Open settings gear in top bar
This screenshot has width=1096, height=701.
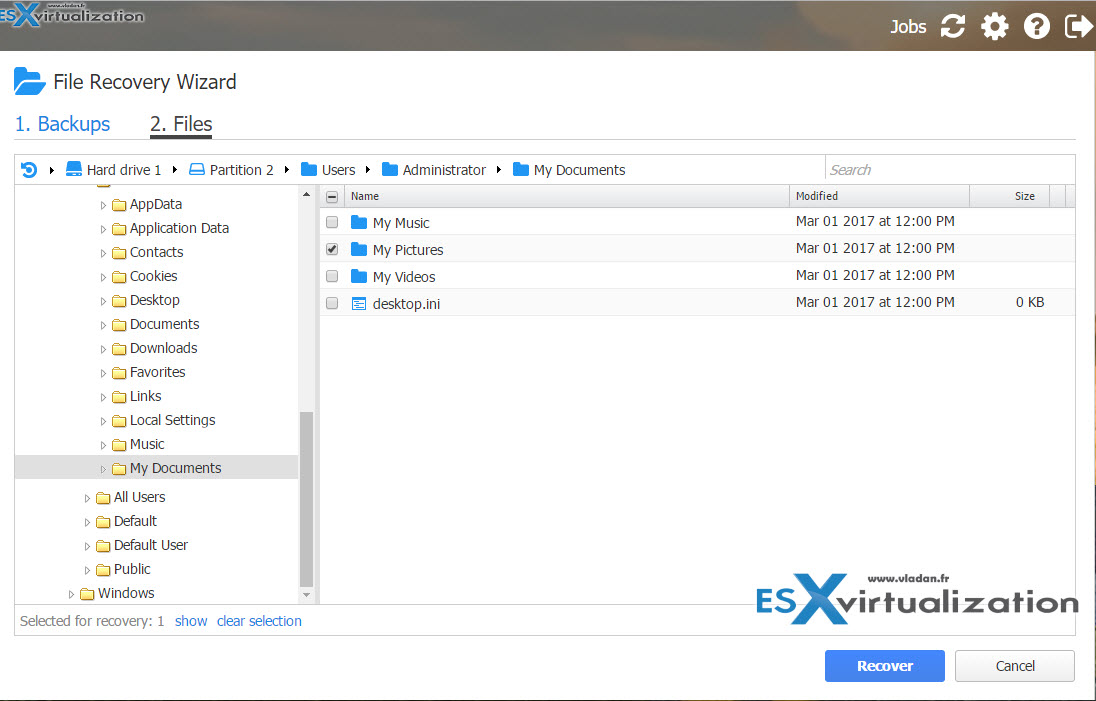click(x=995, y=27)
